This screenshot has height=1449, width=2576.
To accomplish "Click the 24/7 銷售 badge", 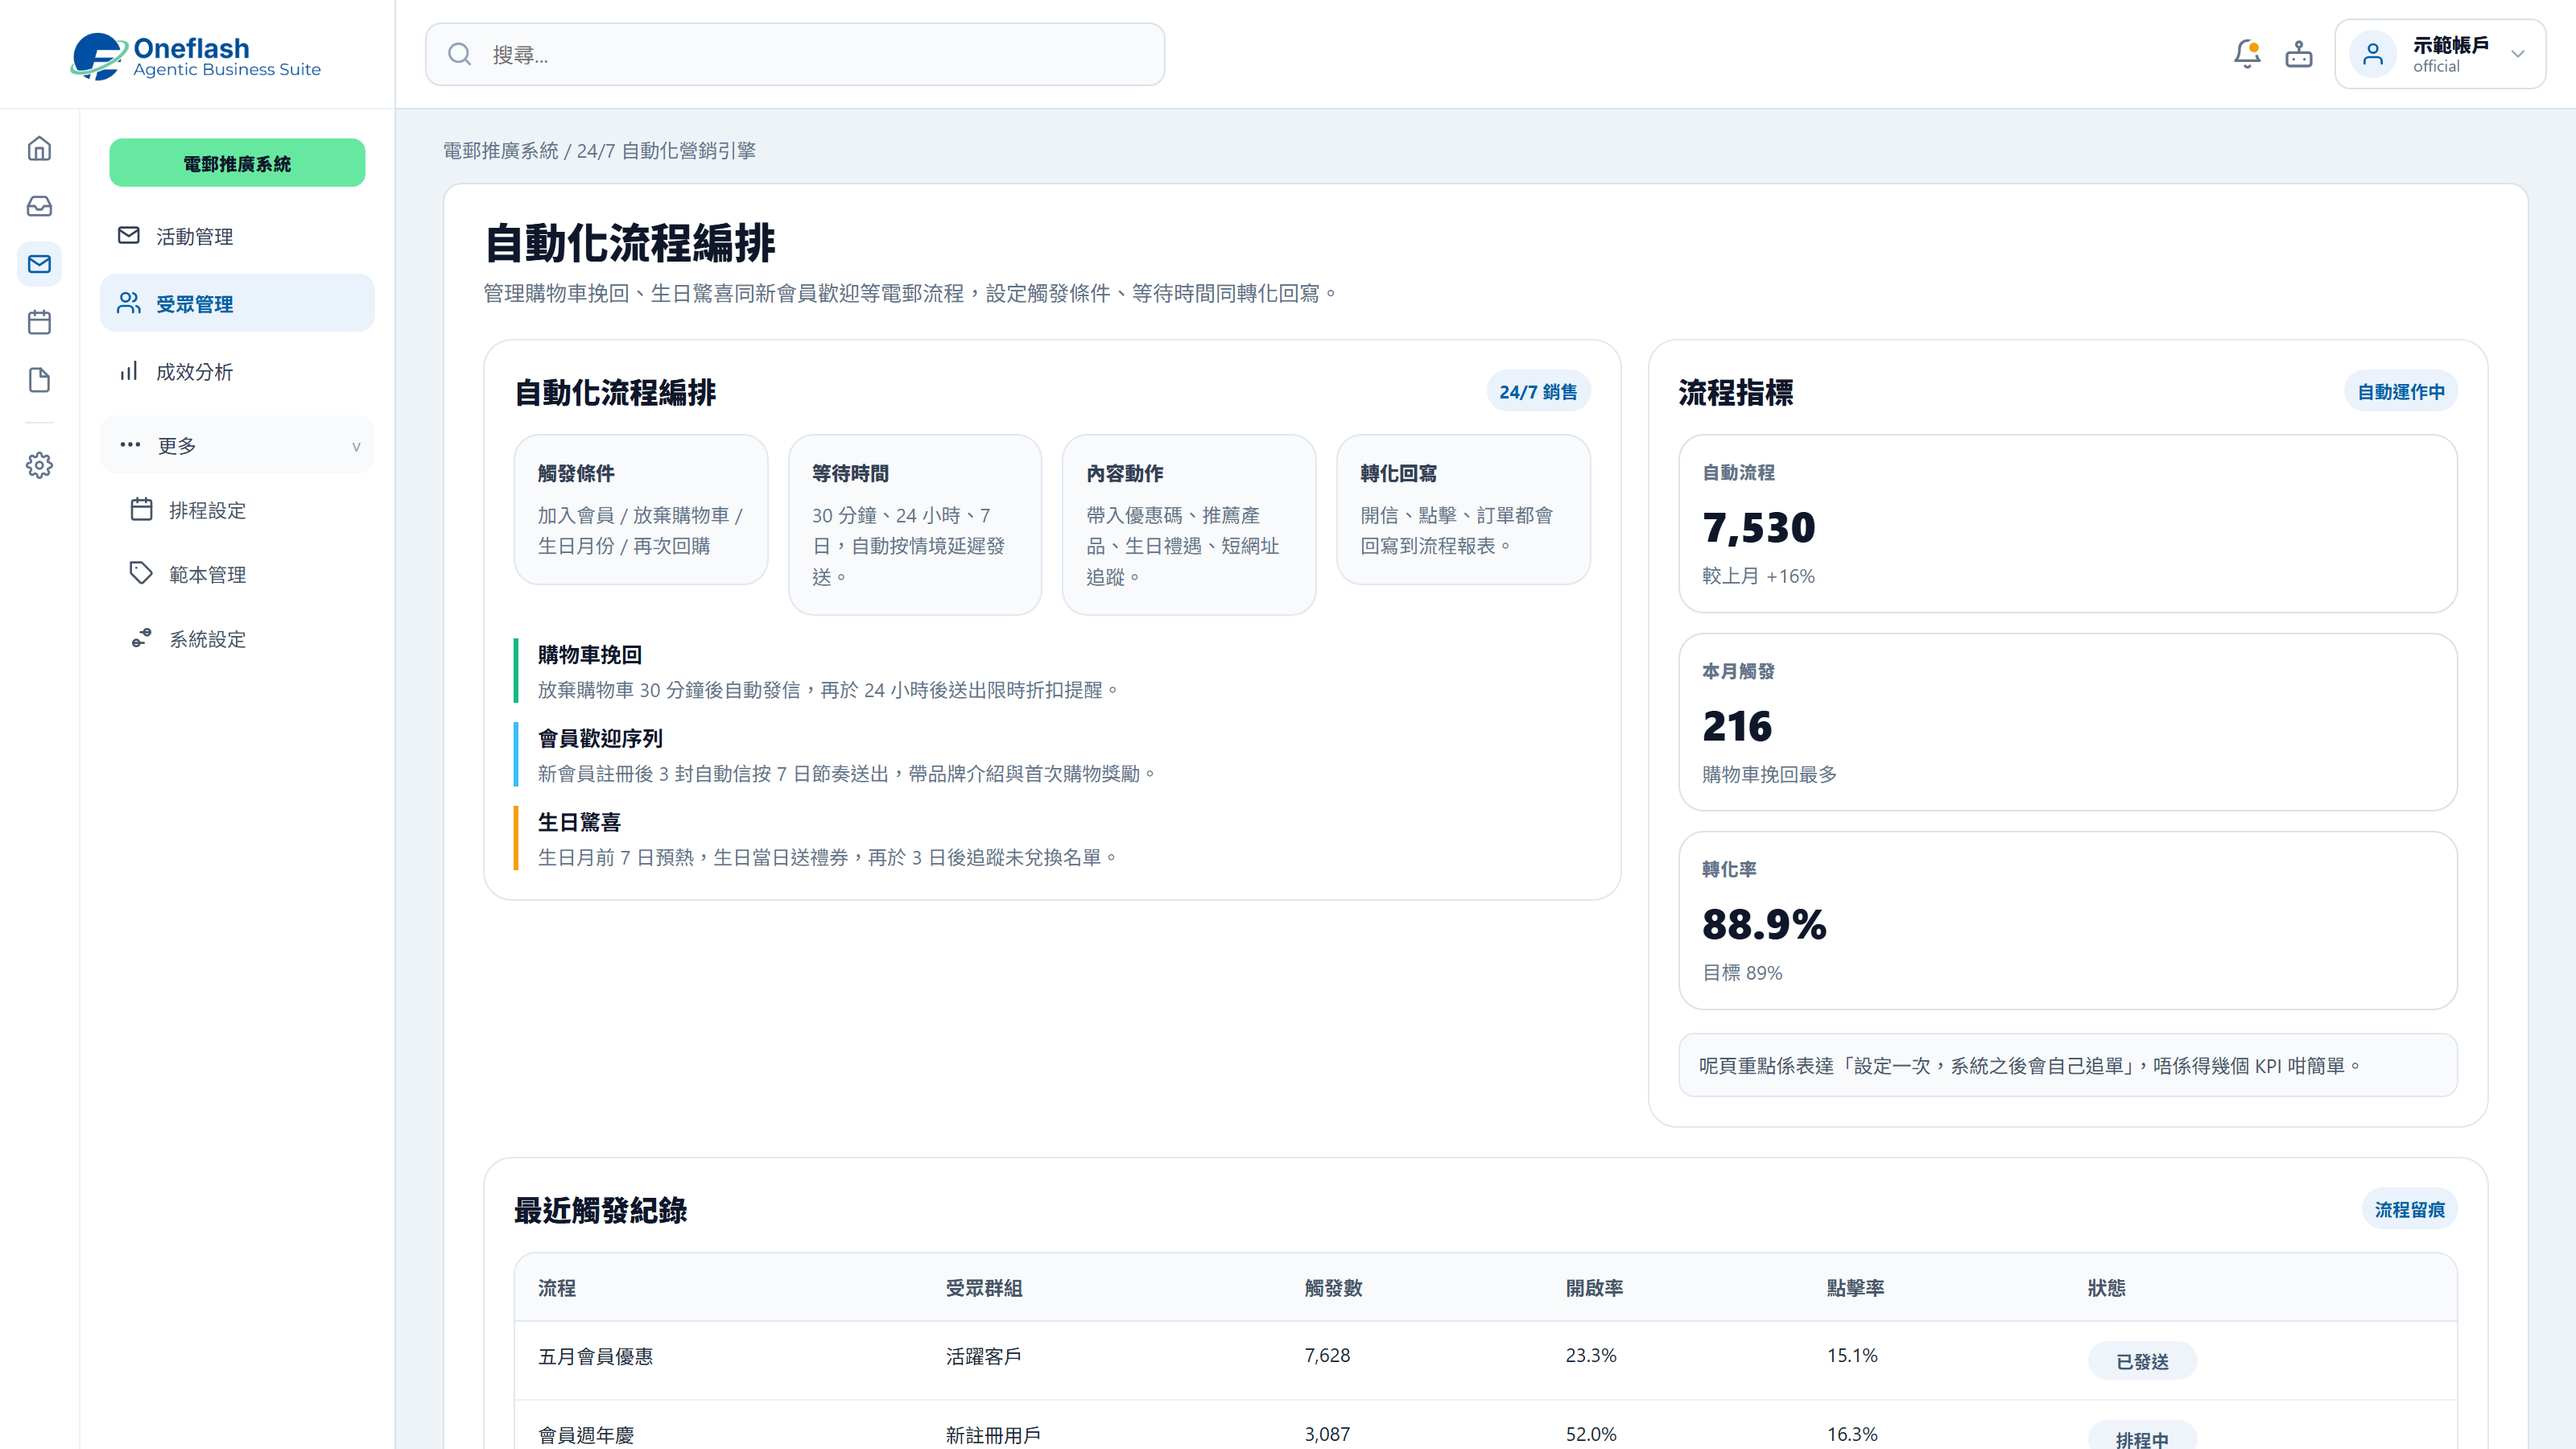I will click(x=1538, y=392).
